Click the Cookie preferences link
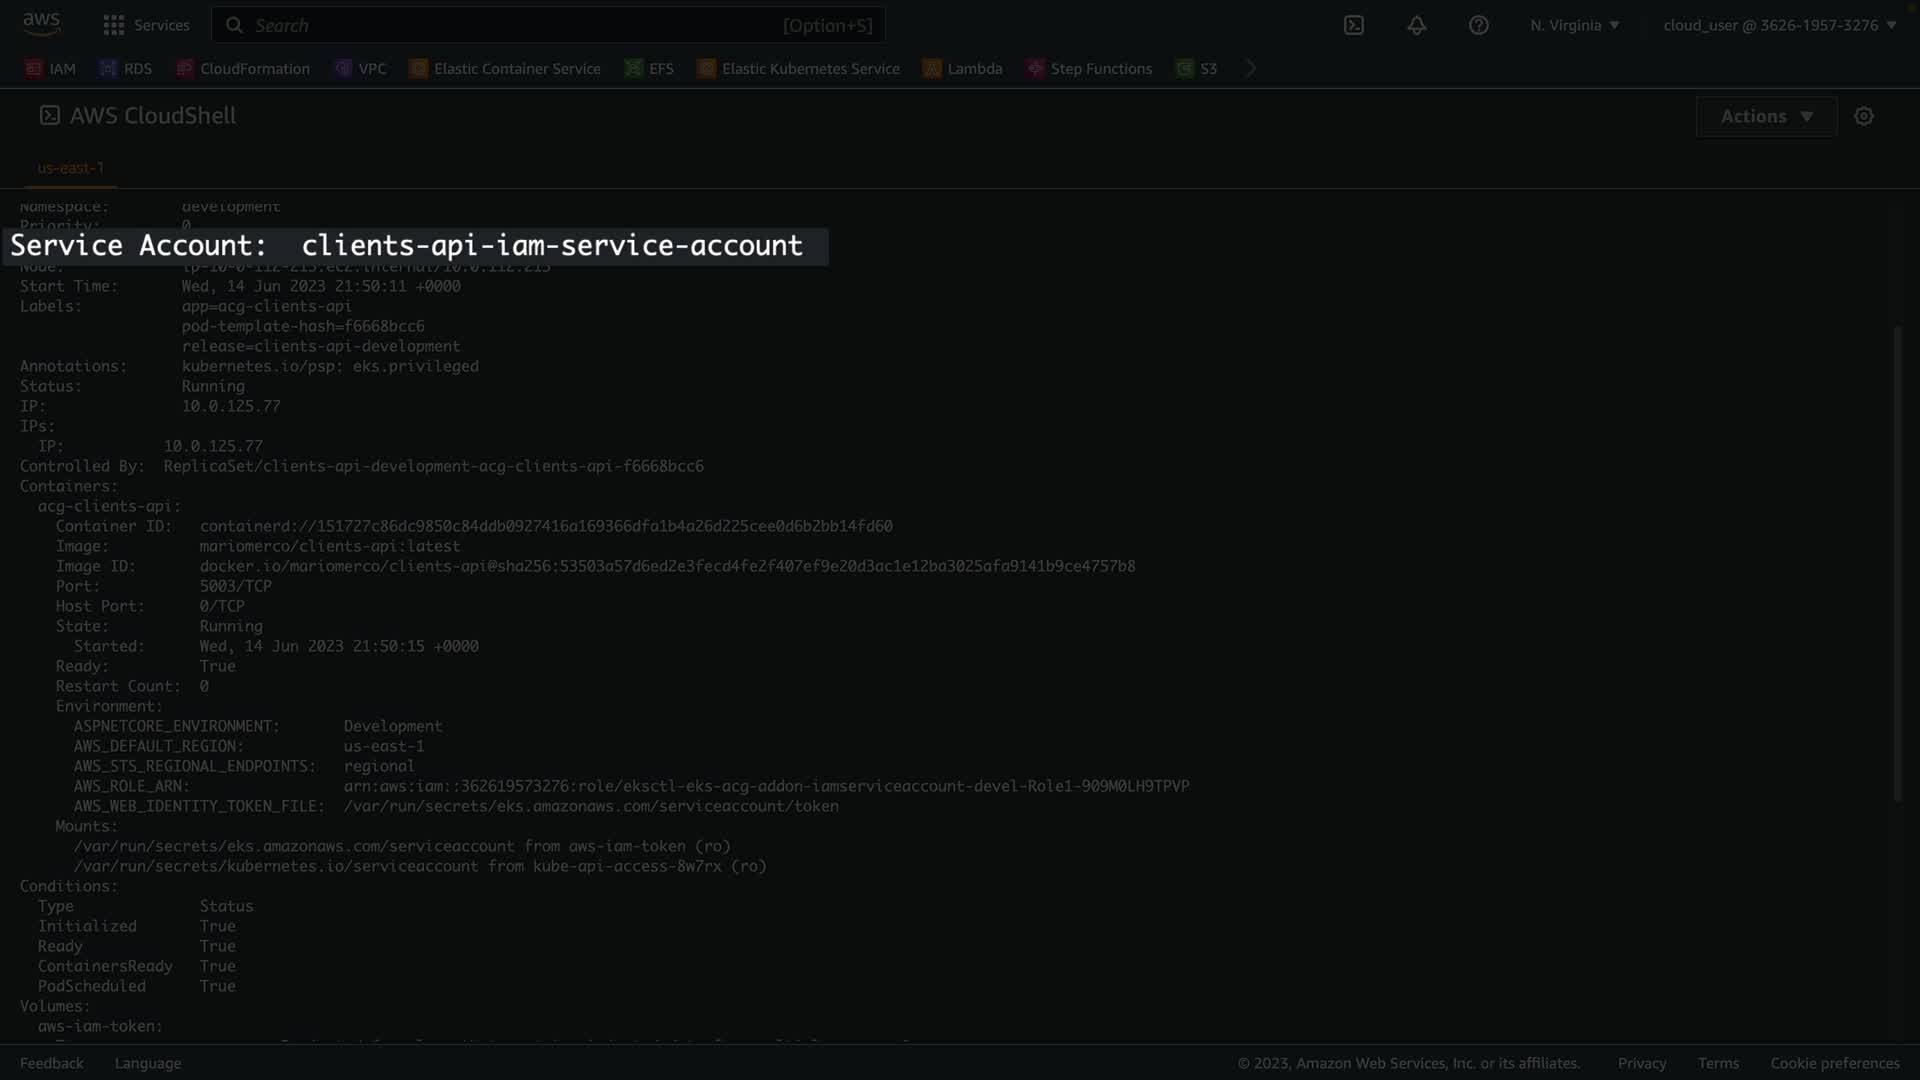The image size is (1920, 1080). coord(1834,1063)
